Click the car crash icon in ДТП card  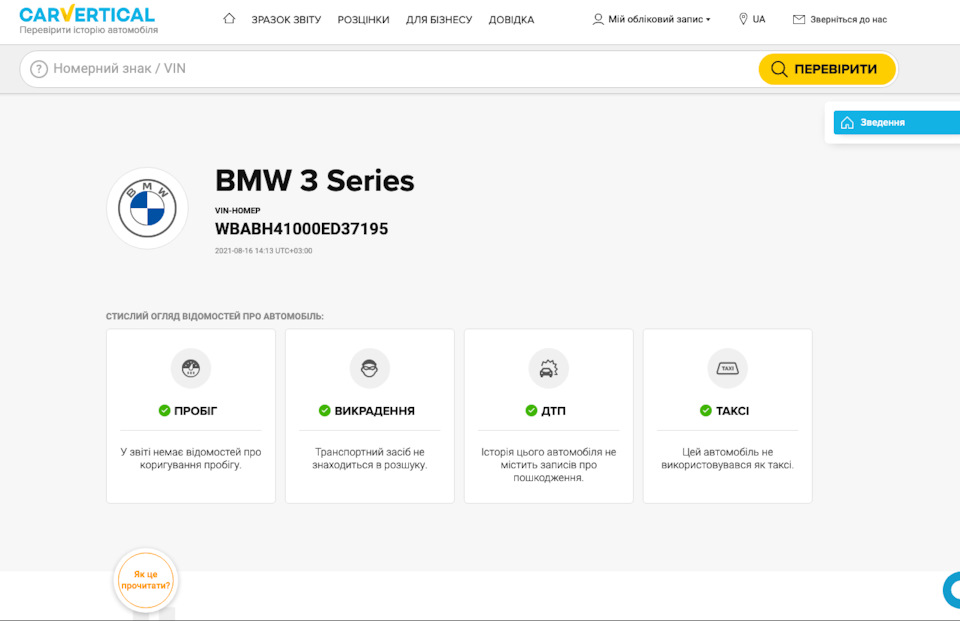(548, 368)
